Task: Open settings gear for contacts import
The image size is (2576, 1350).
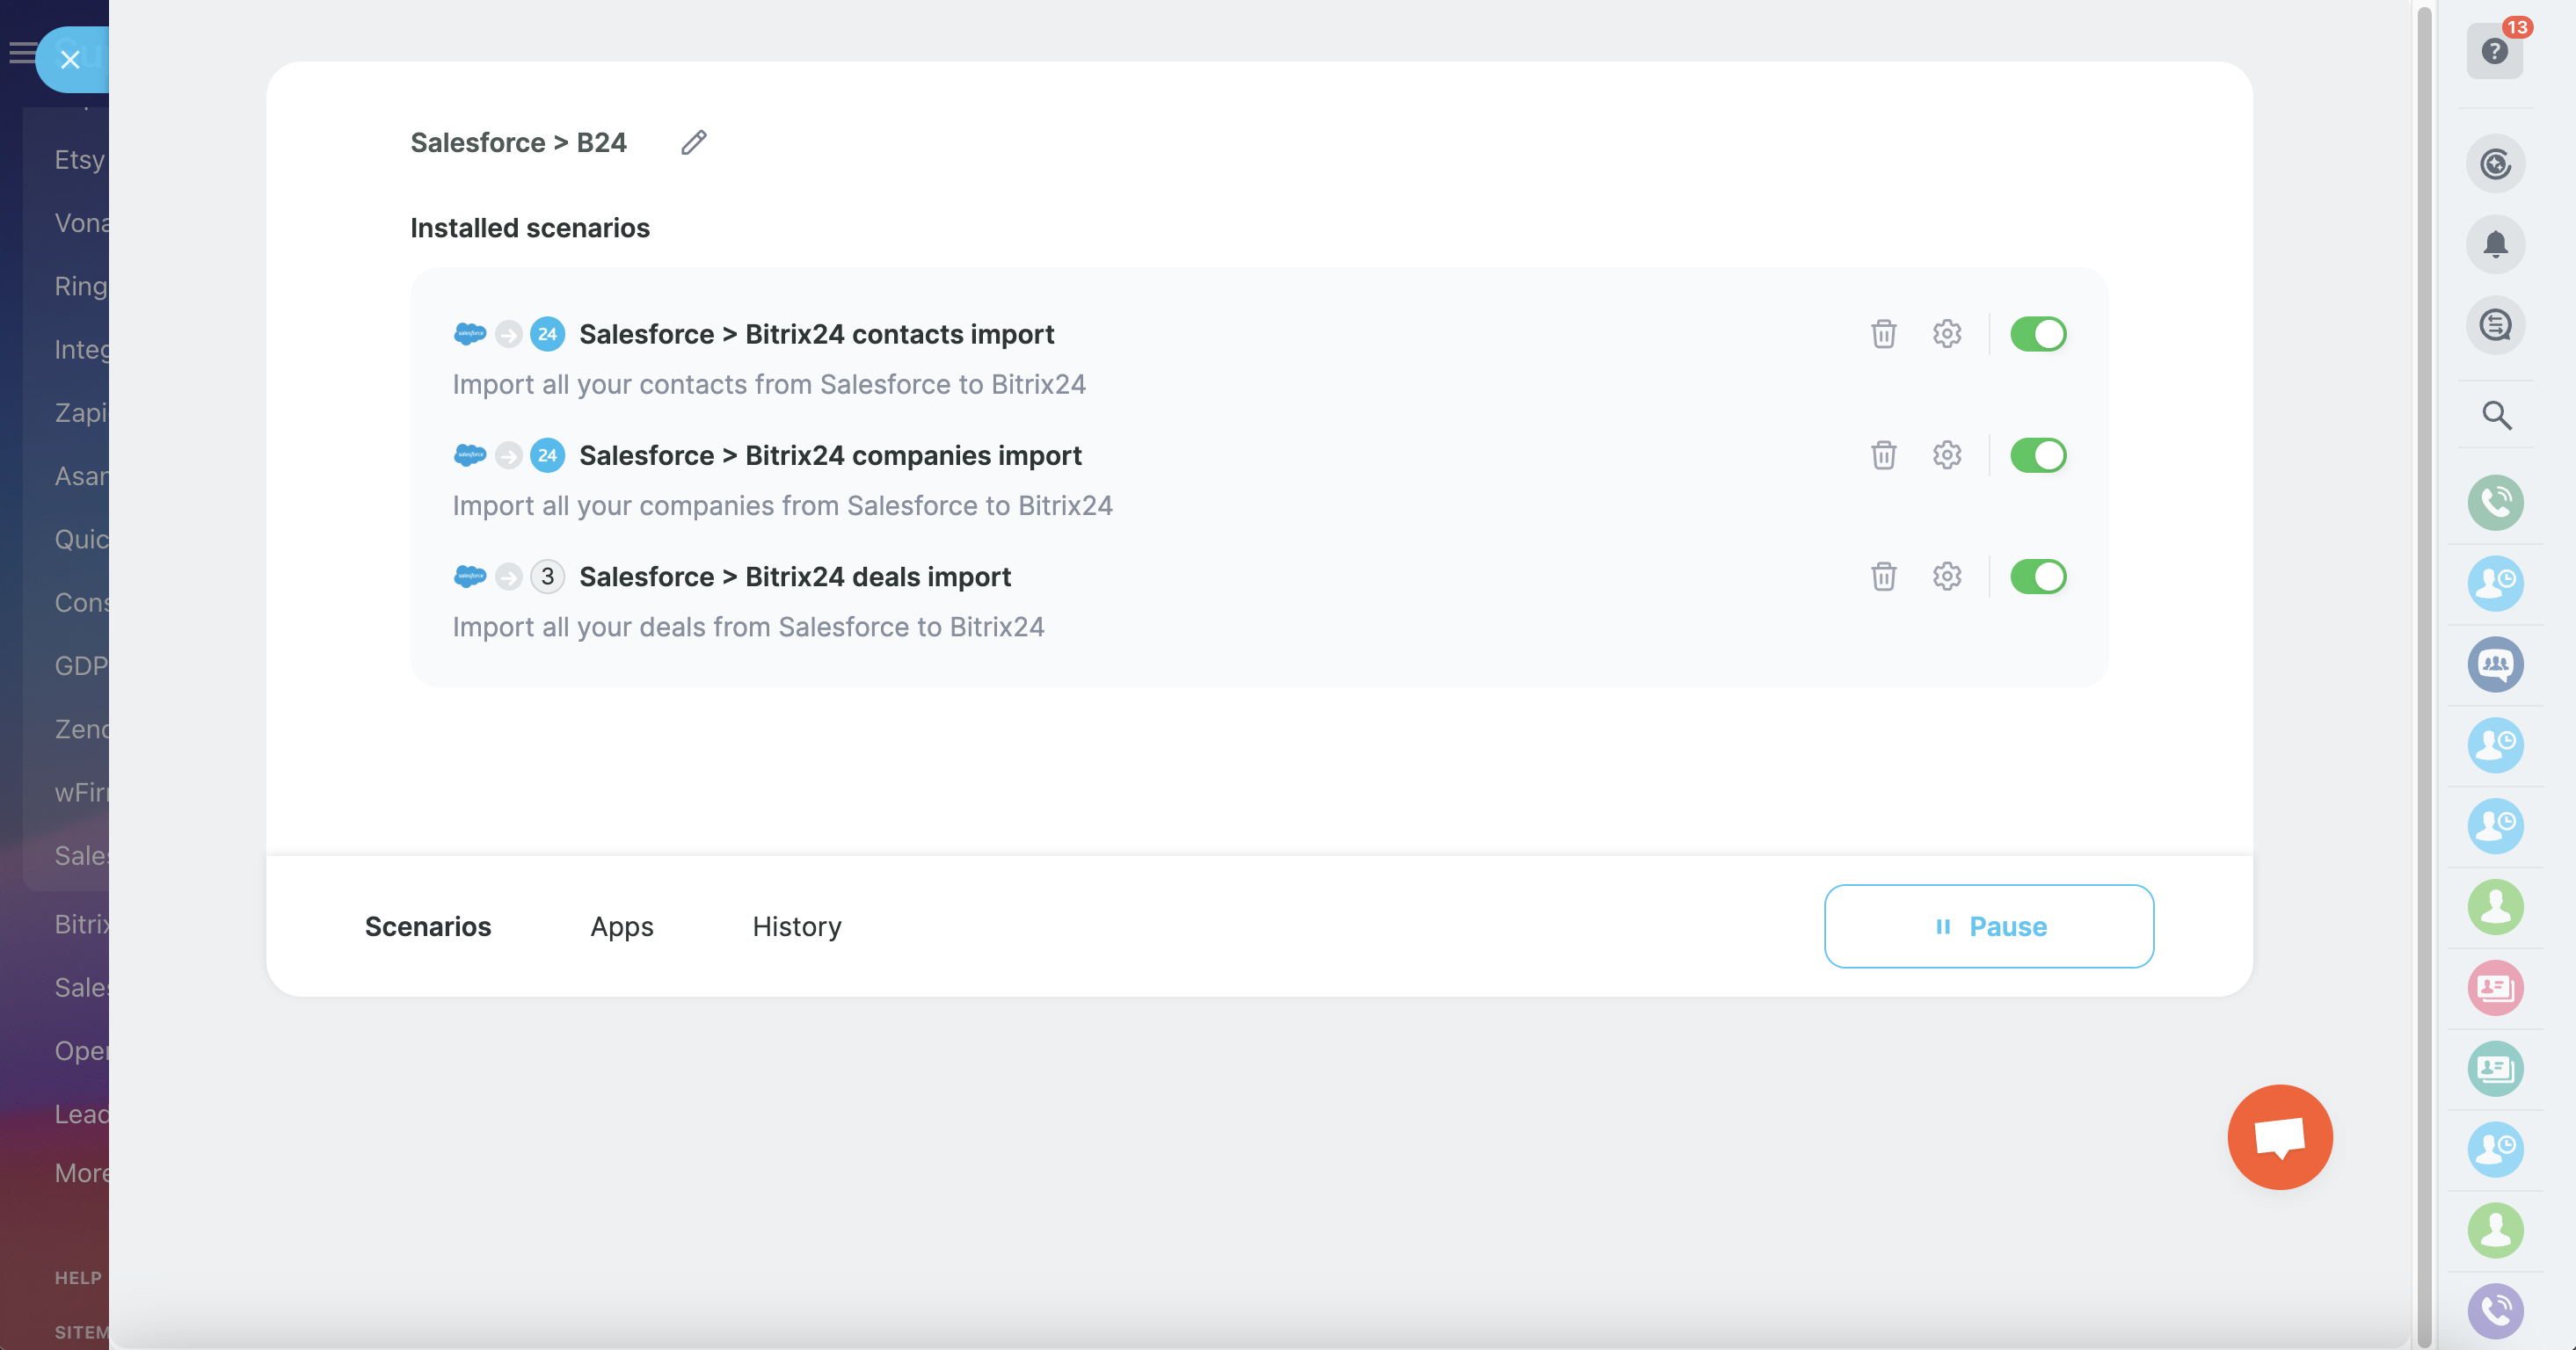Action: (x=1946, y=334)
